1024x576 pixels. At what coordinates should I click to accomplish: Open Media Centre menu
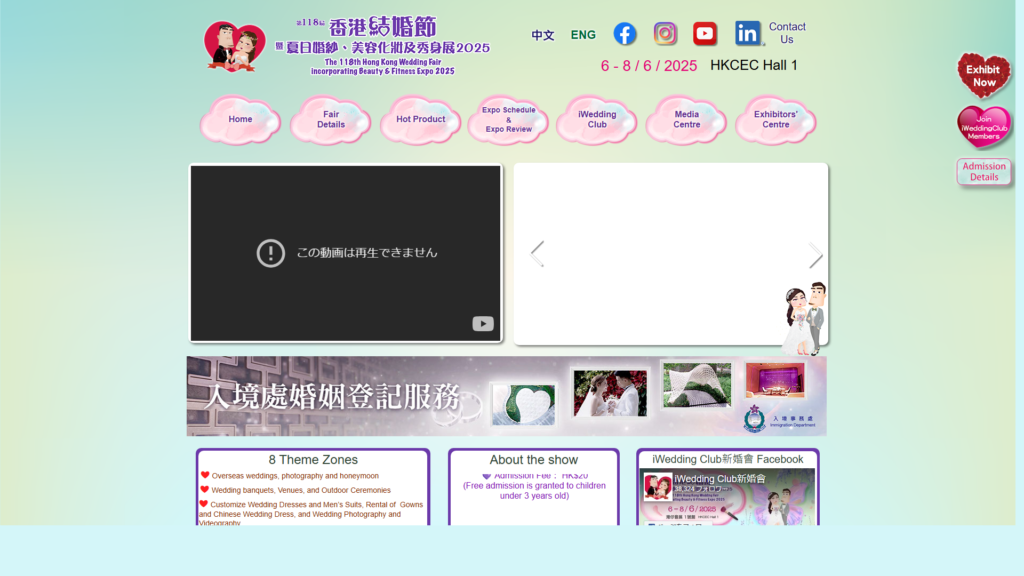[x=686, y=120]
